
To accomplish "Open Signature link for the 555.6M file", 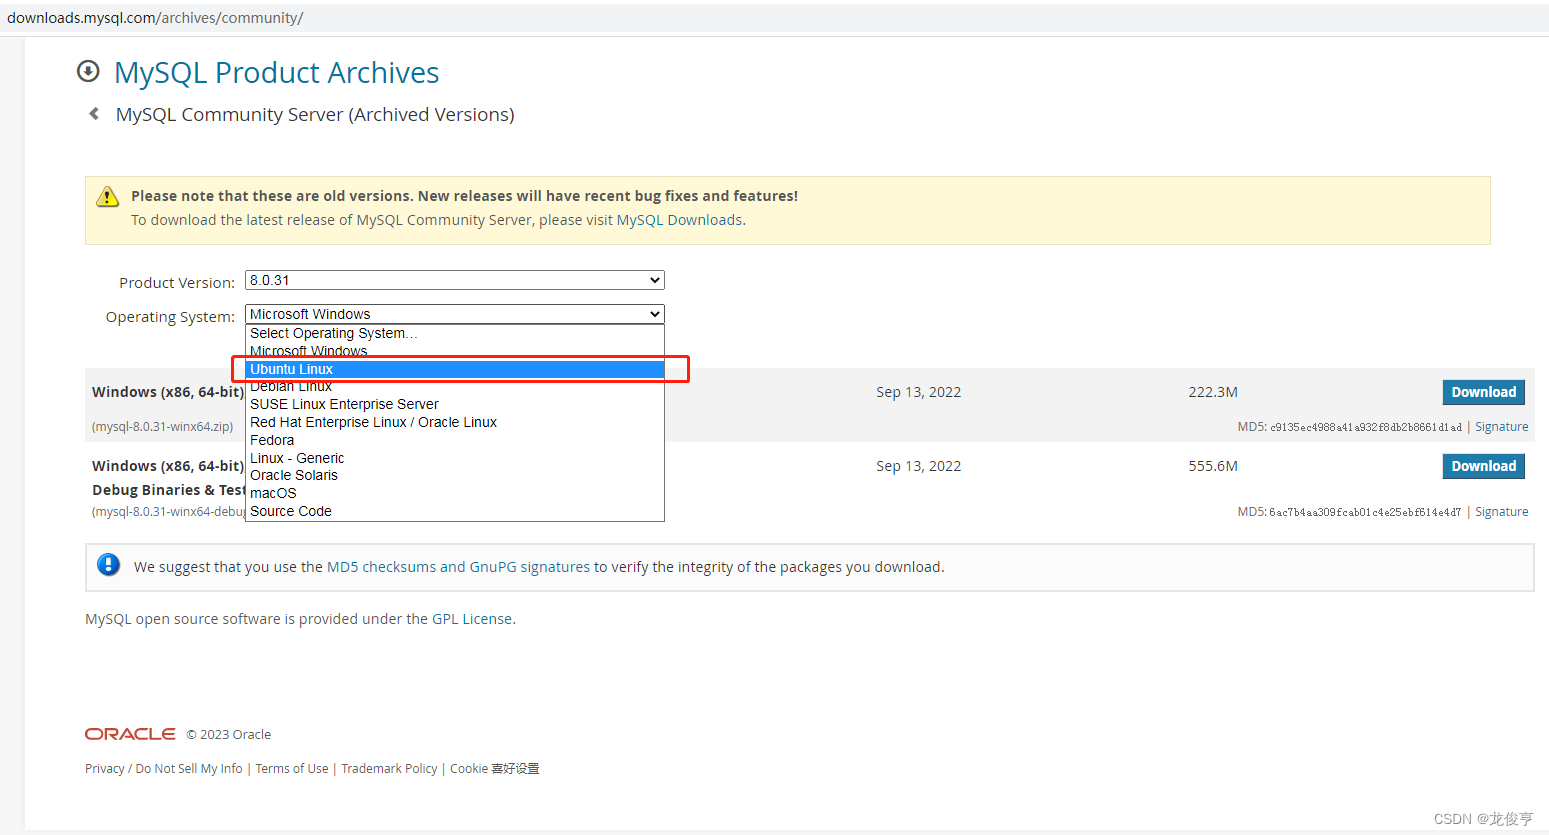I will tap(1501, 512).
